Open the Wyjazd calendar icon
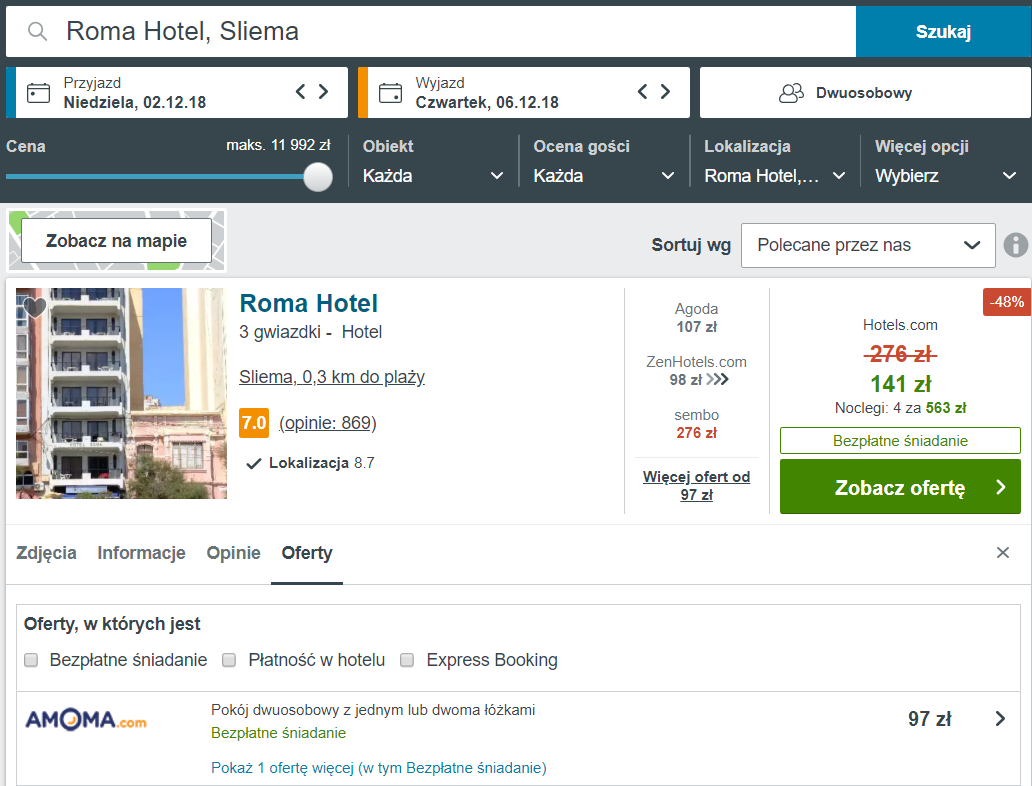The image size is (1032, 786). coord(390,92)
